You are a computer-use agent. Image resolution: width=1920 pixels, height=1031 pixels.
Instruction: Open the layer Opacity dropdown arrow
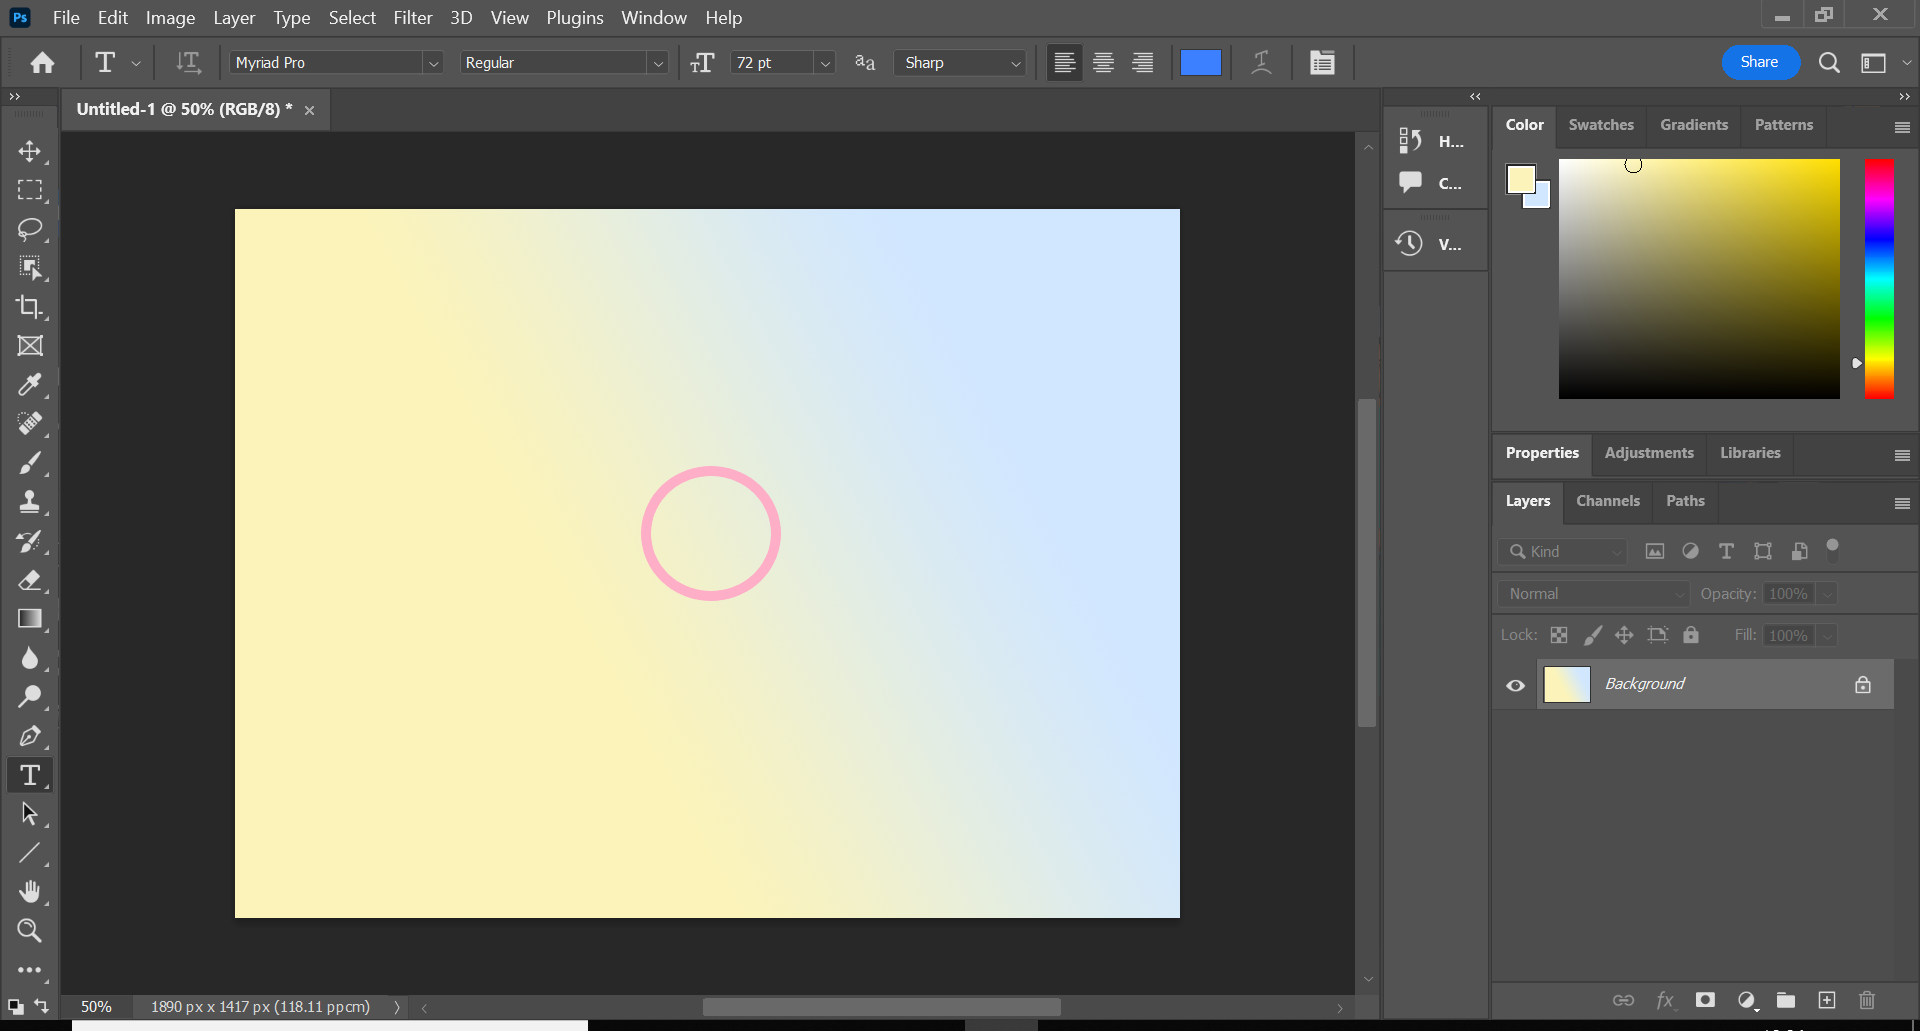pos(1827,594)
